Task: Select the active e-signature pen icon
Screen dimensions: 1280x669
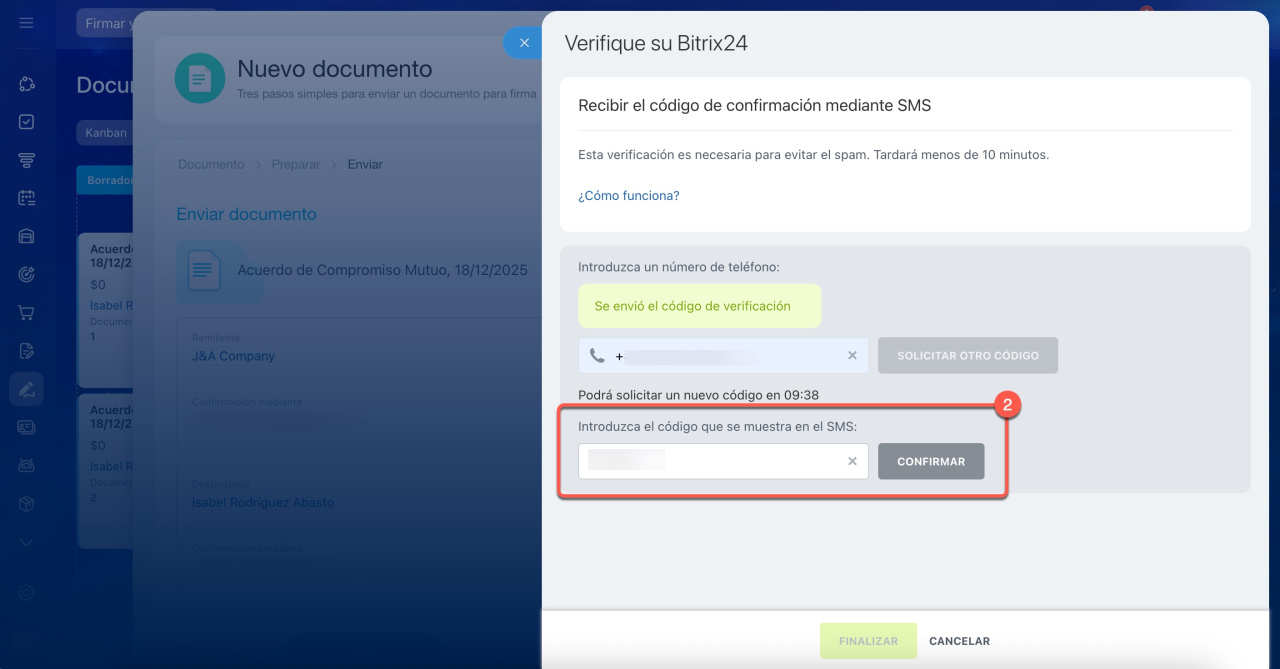Action: point(26,389)
